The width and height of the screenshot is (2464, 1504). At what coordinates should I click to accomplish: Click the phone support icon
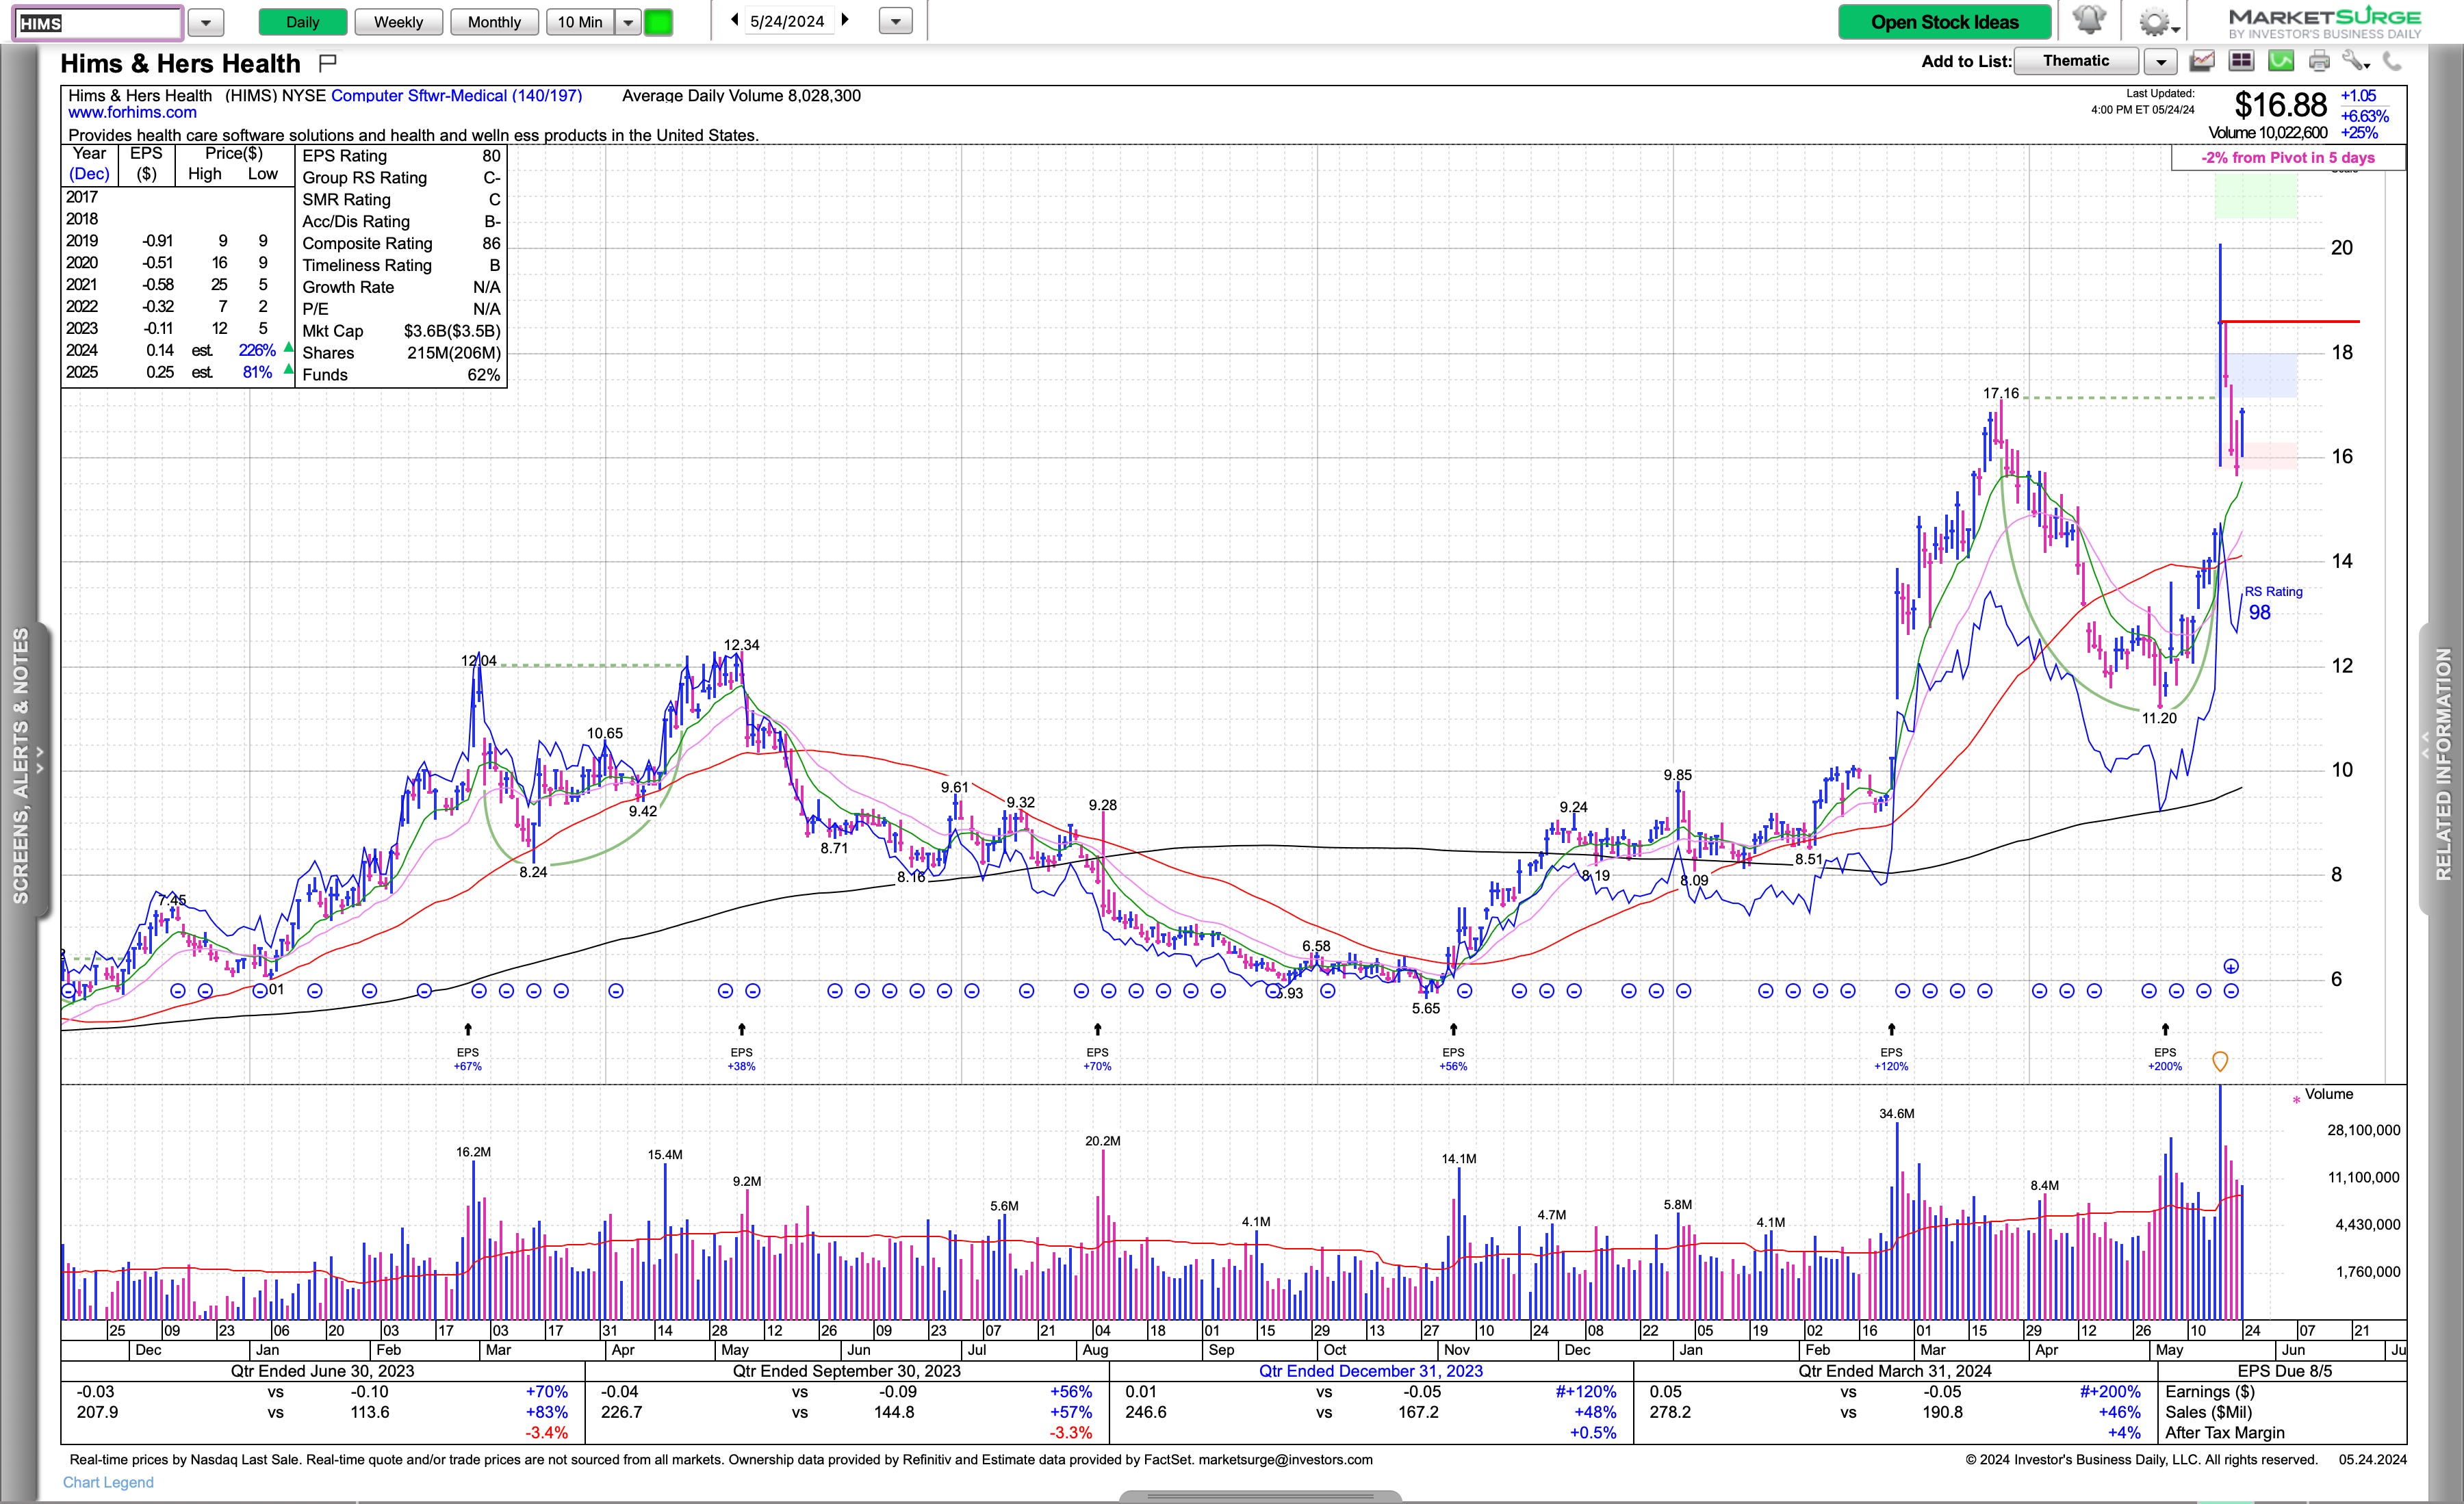[2392, 62]
